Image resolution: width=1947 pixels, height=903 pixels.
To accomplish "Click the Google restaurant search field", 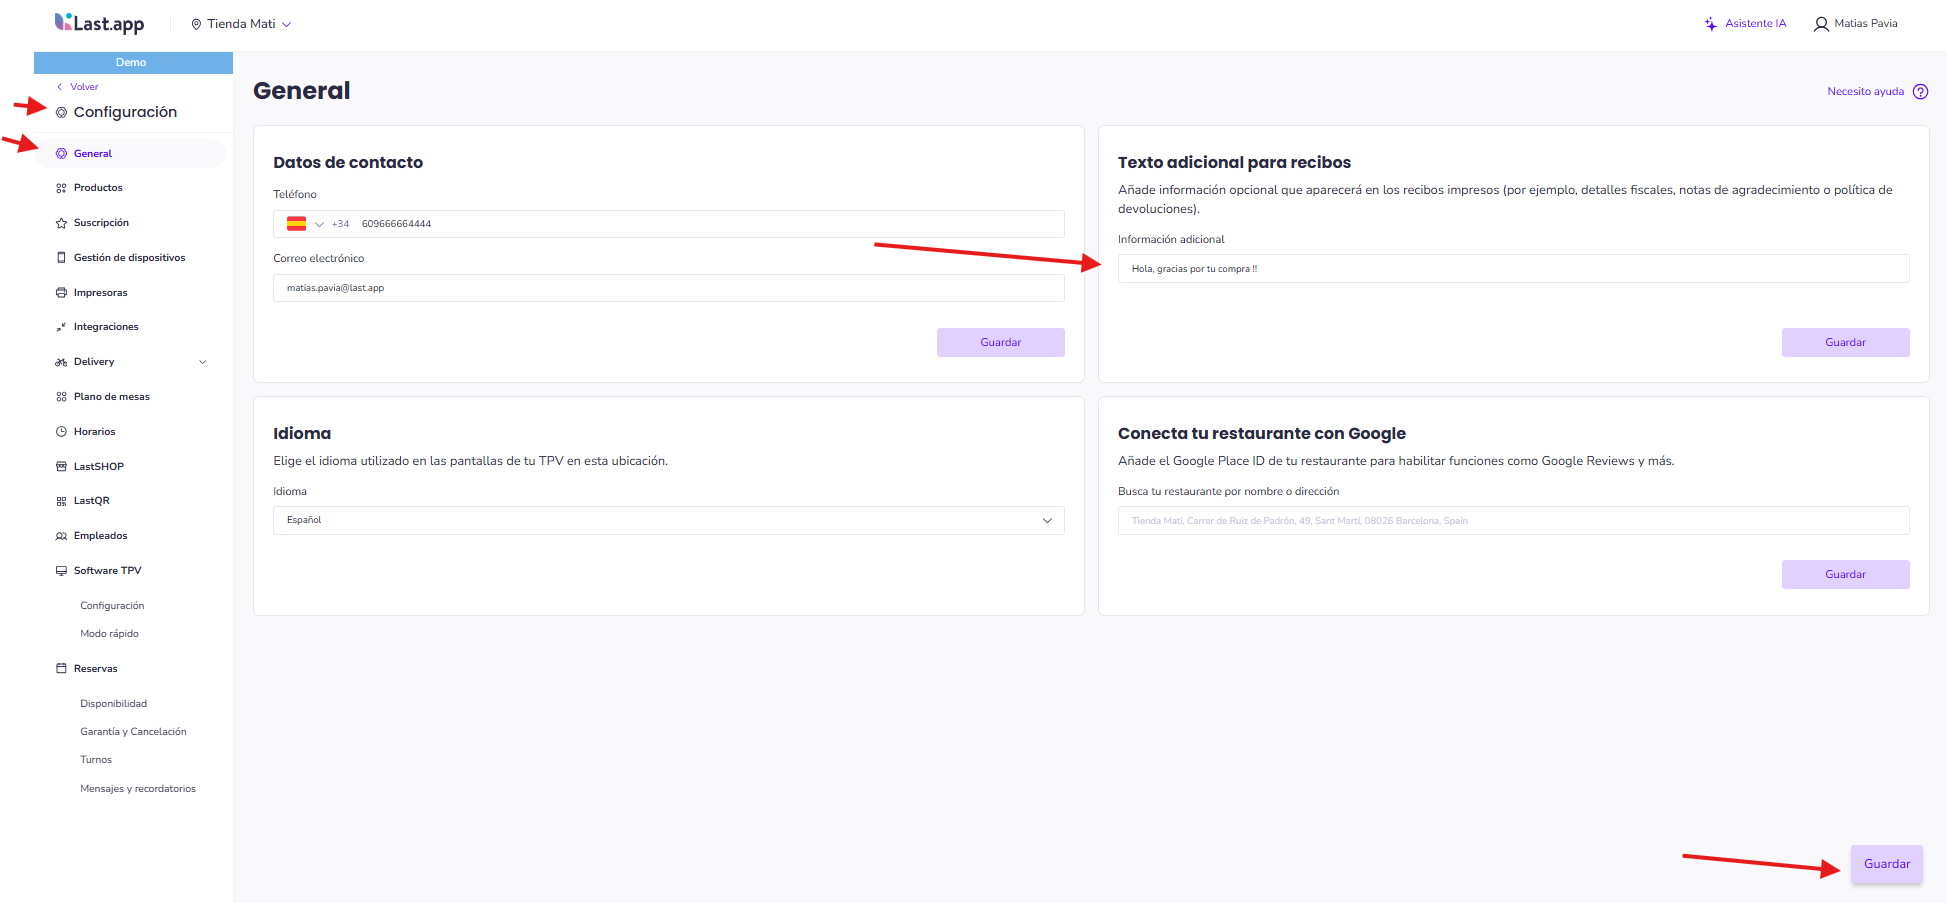I will [1512, 520].
